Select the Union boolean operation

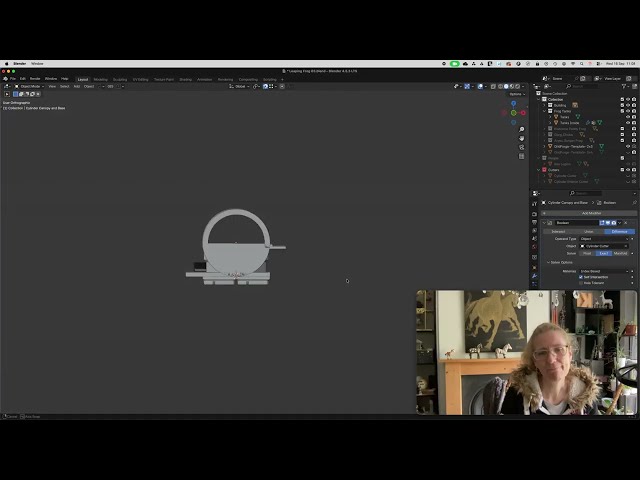pyautogui.click(x=589, y=231)
